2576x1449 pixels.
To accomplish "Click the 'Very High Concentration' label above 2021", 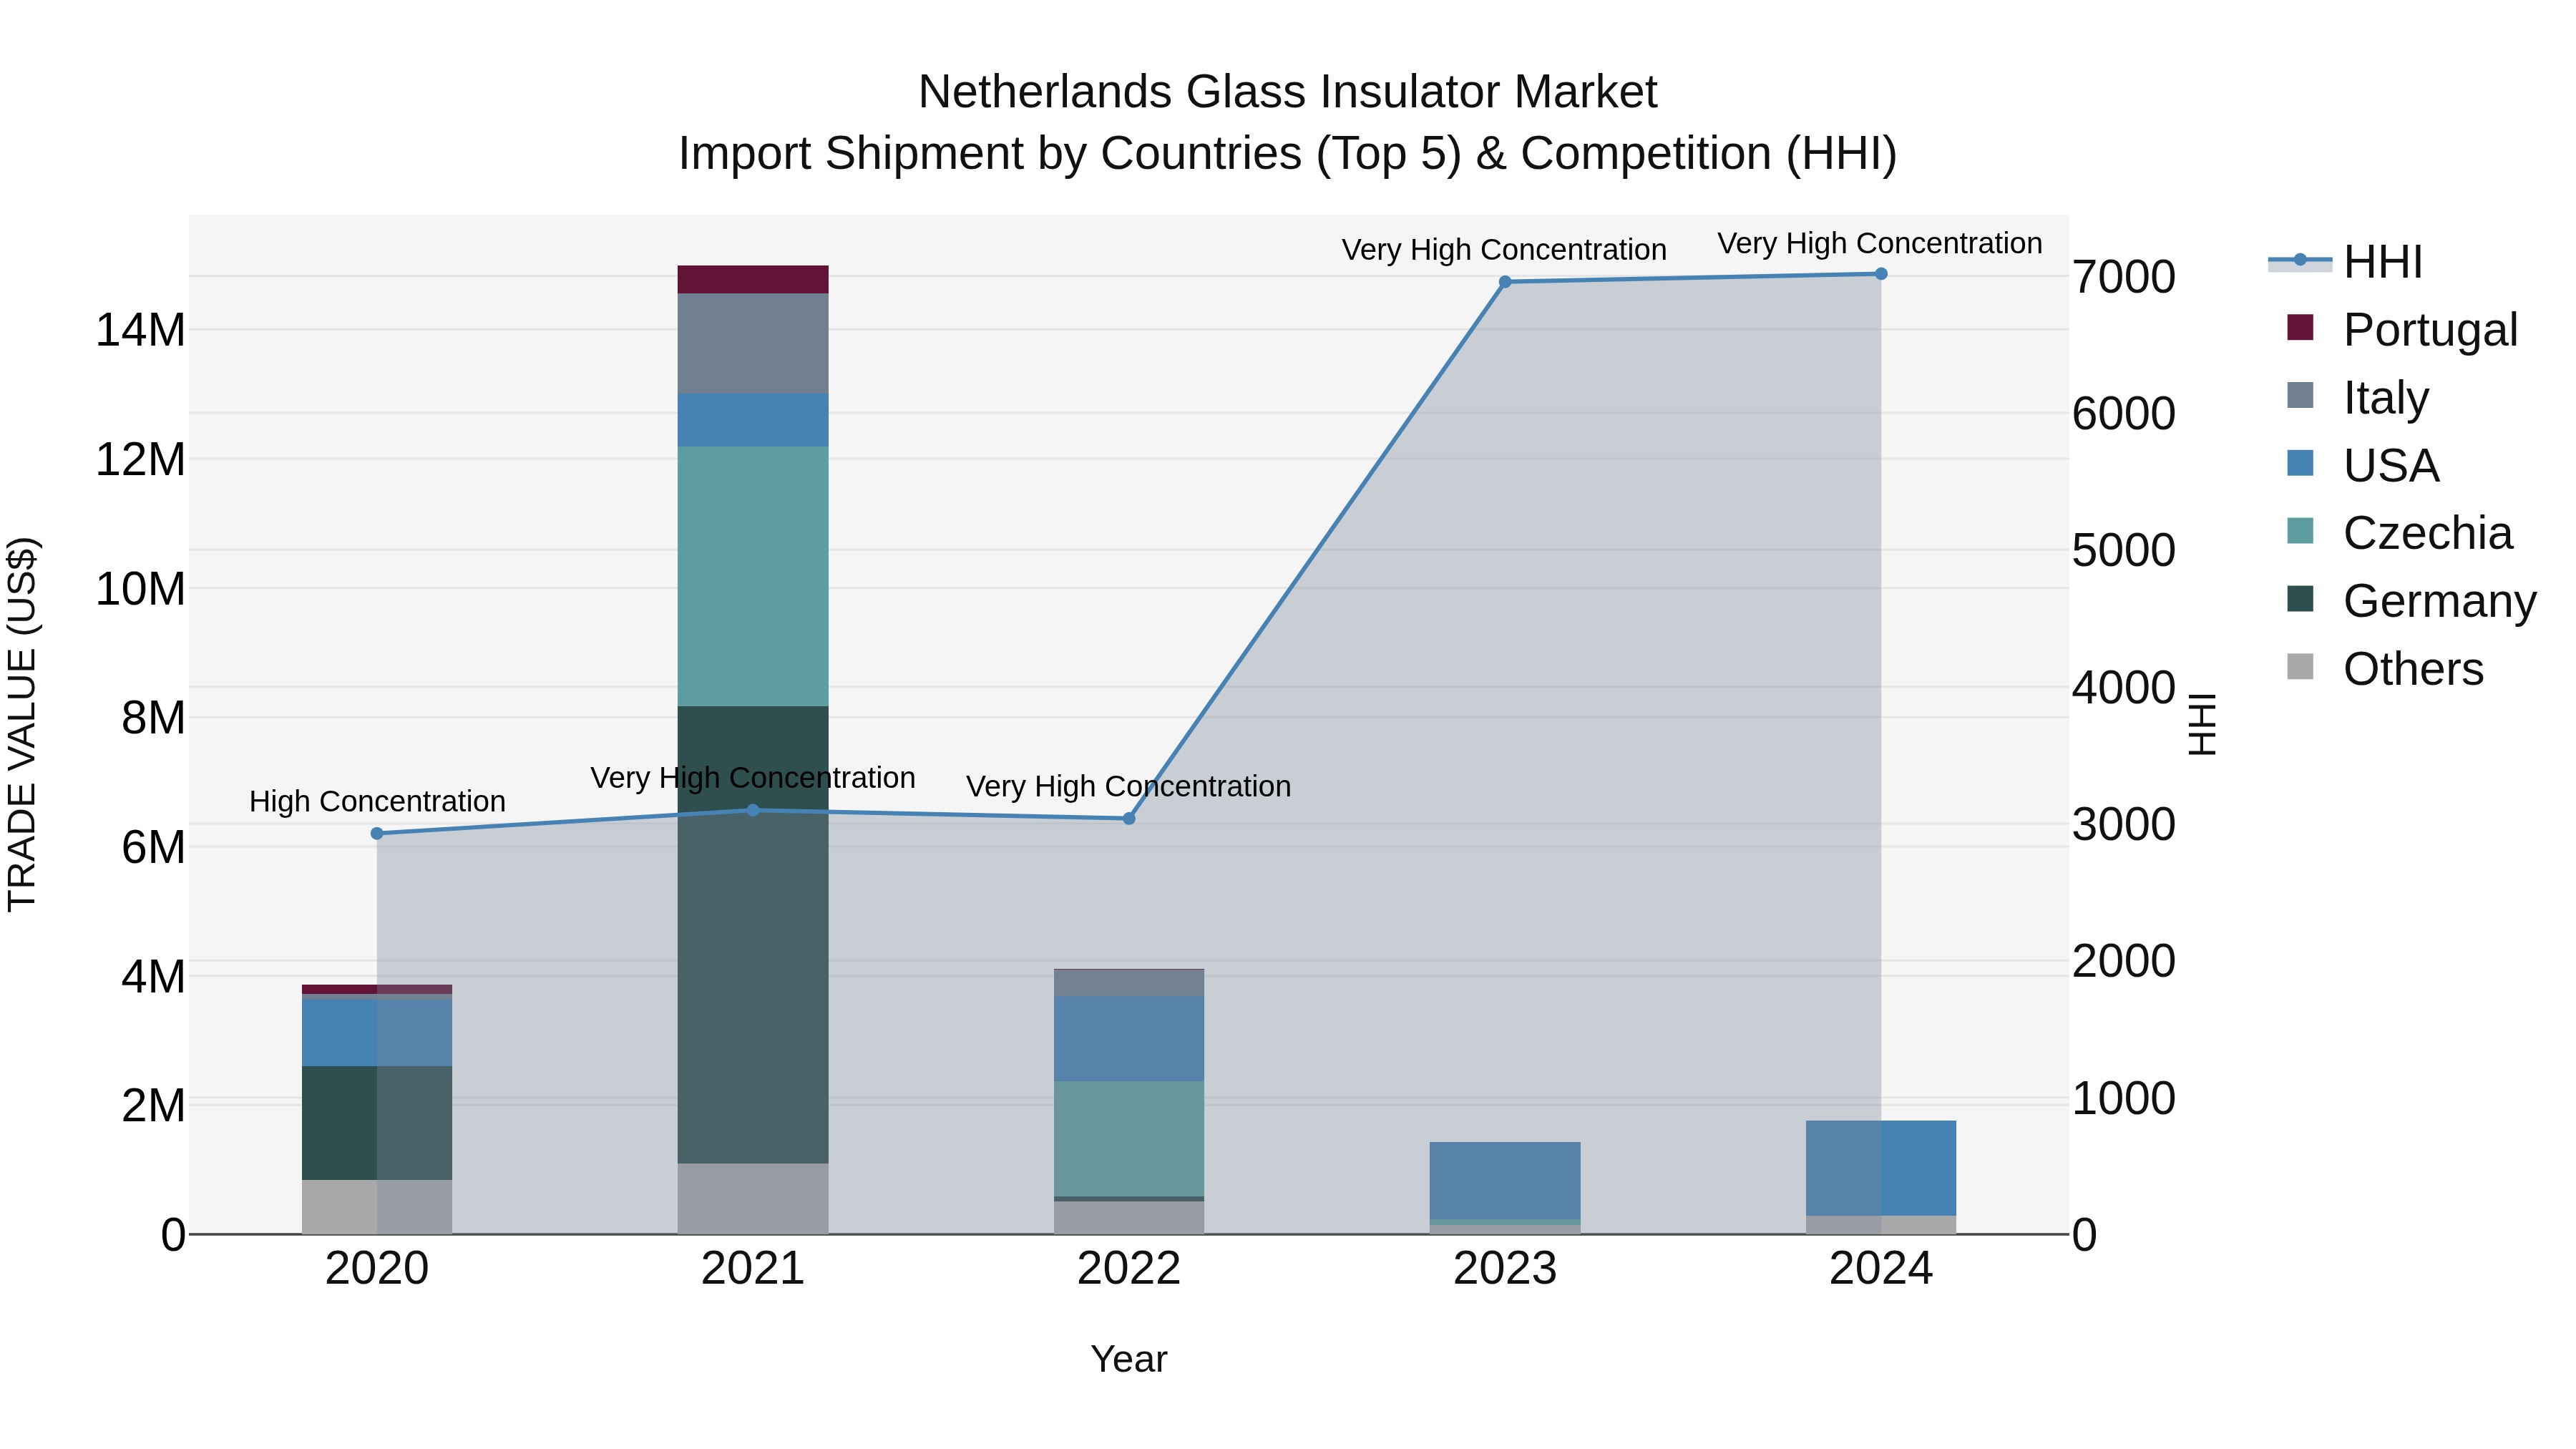I will (753, 778).
